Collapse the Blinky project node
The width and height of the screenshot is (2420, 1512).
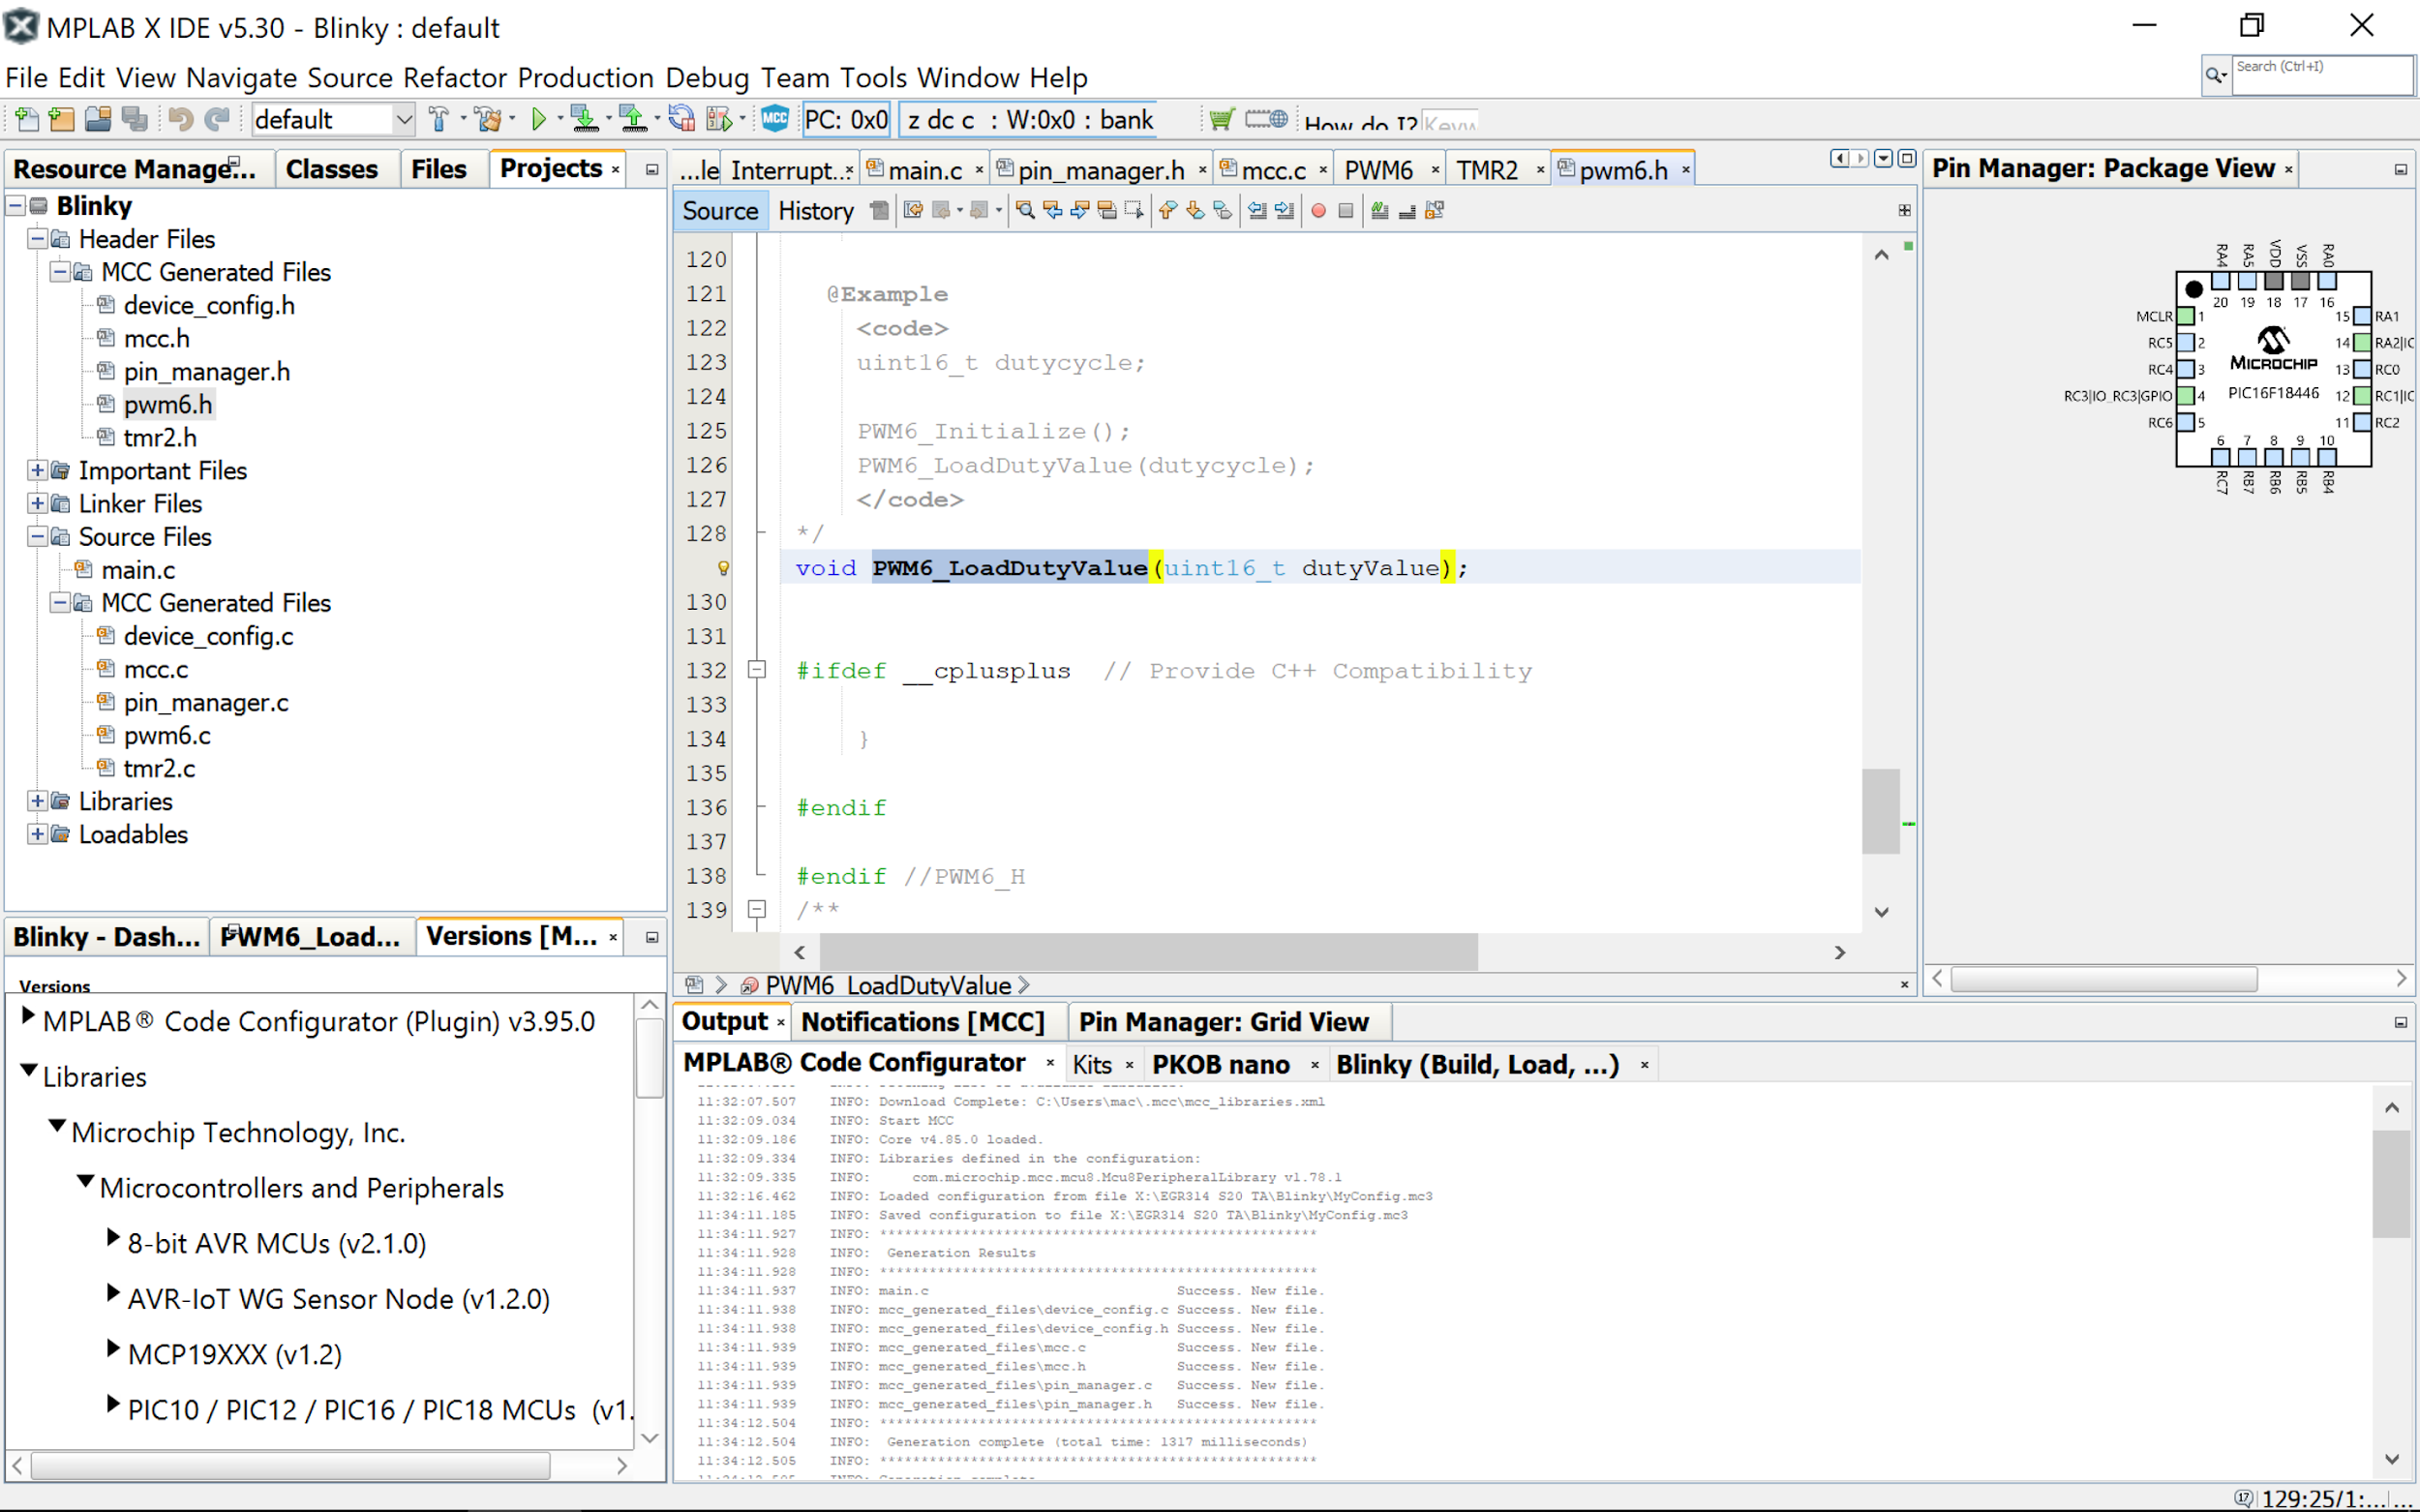(x=15, y=205)
